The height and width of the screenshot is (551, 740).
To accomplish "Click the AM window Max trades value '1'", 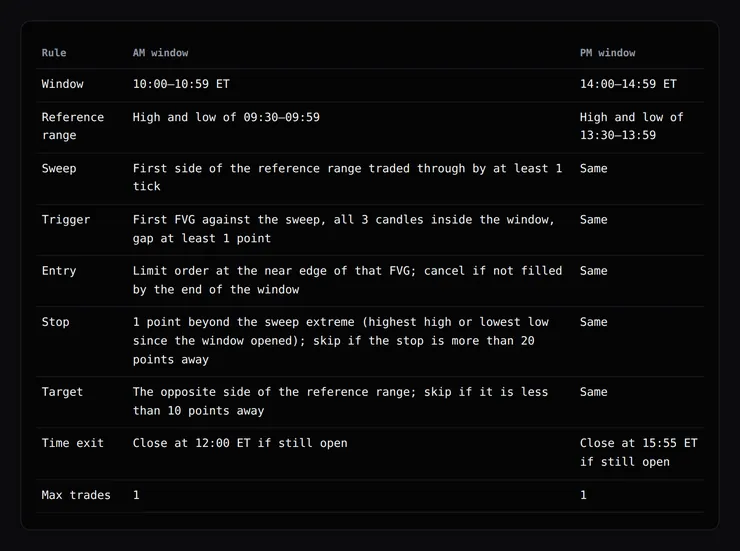I will 136,495.
